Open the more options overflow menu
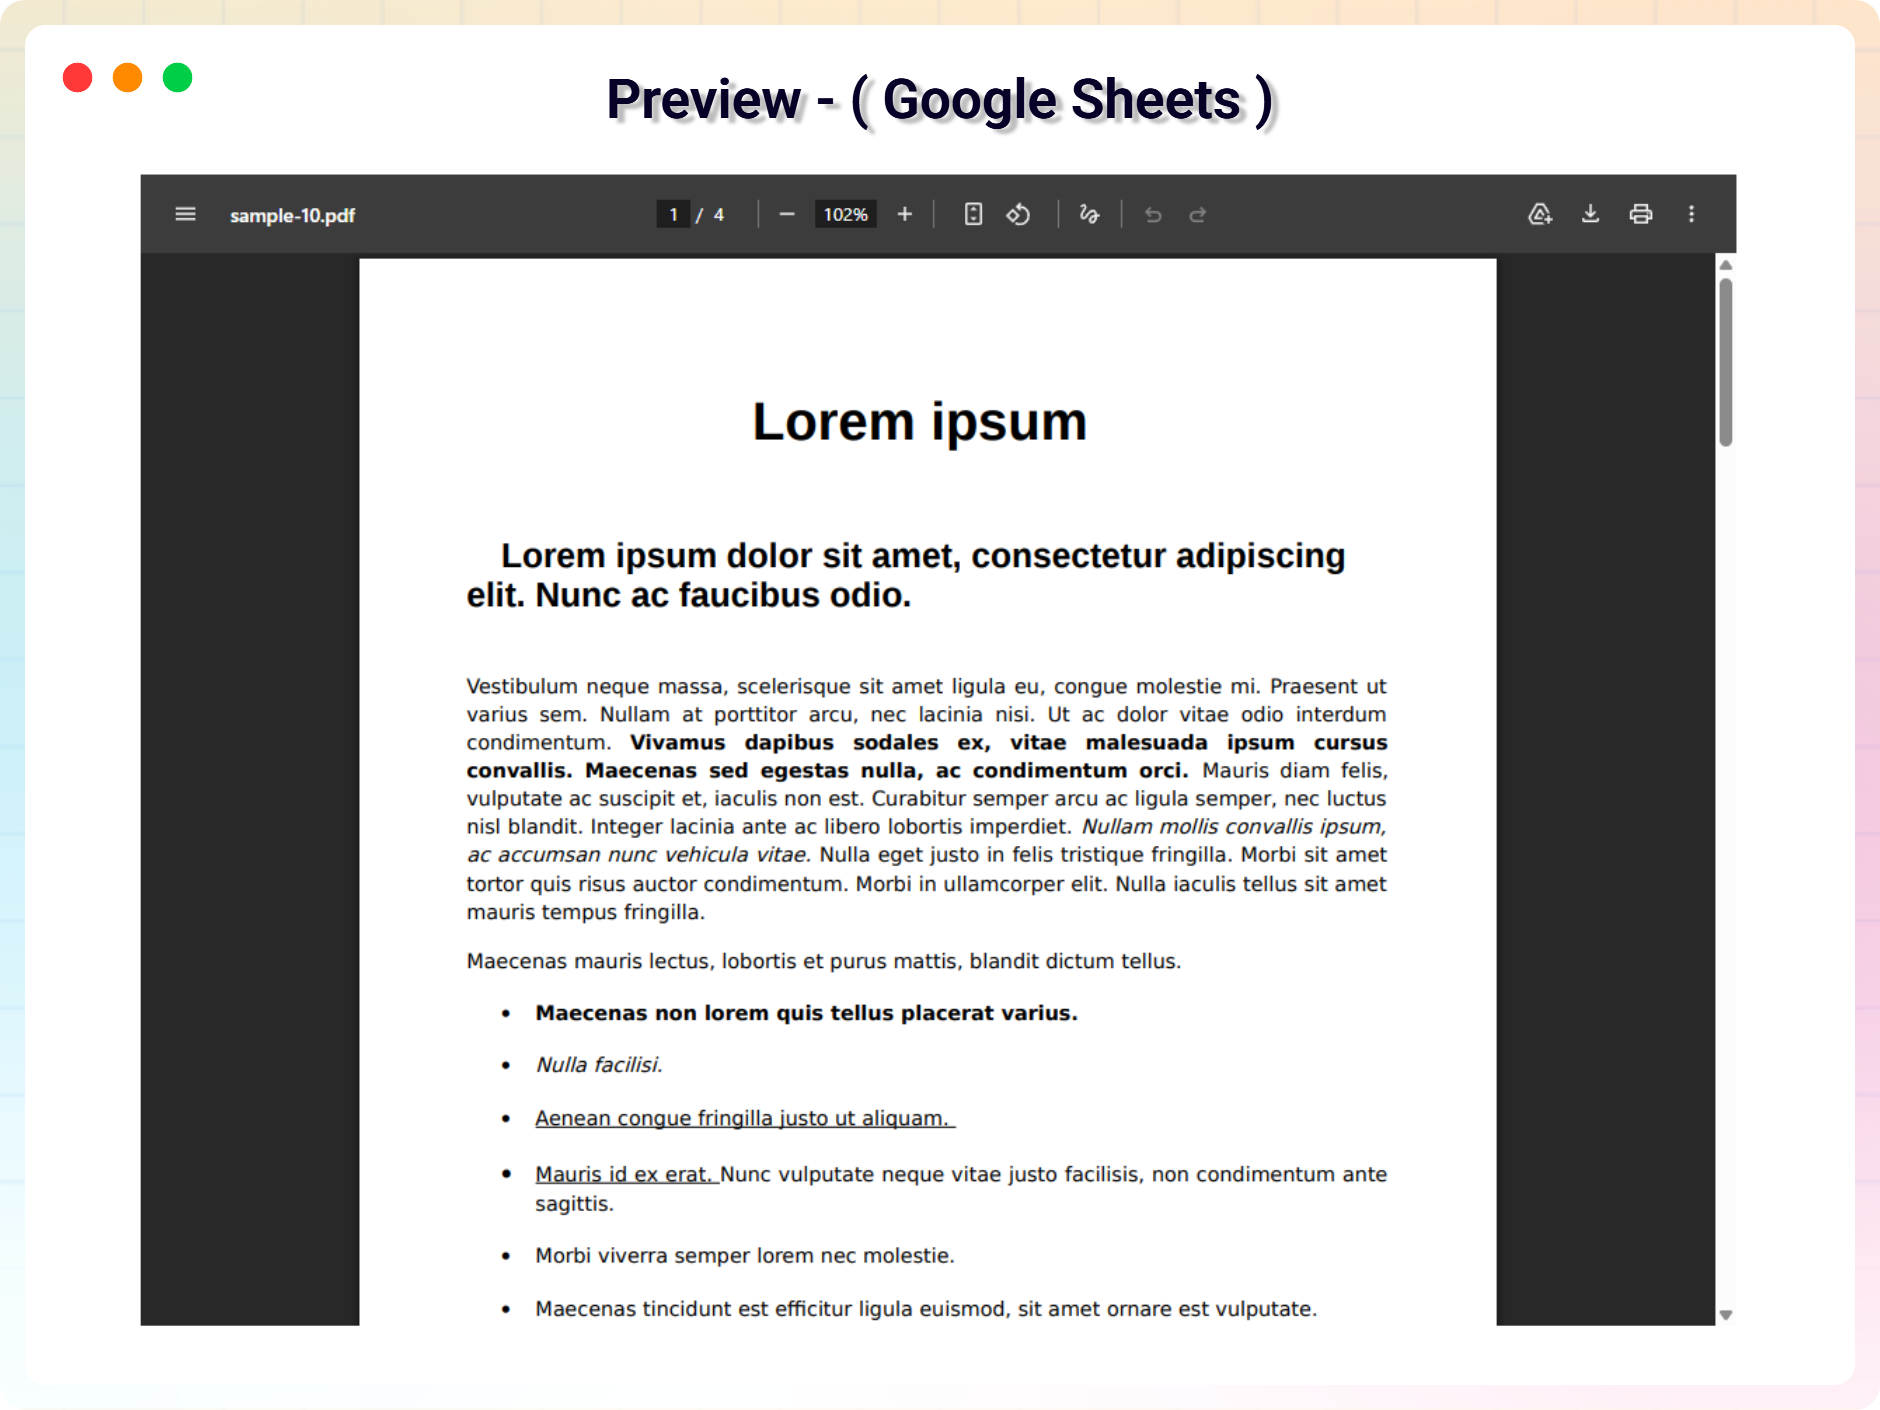Screen dimensions: 1880x1410 1692,213
